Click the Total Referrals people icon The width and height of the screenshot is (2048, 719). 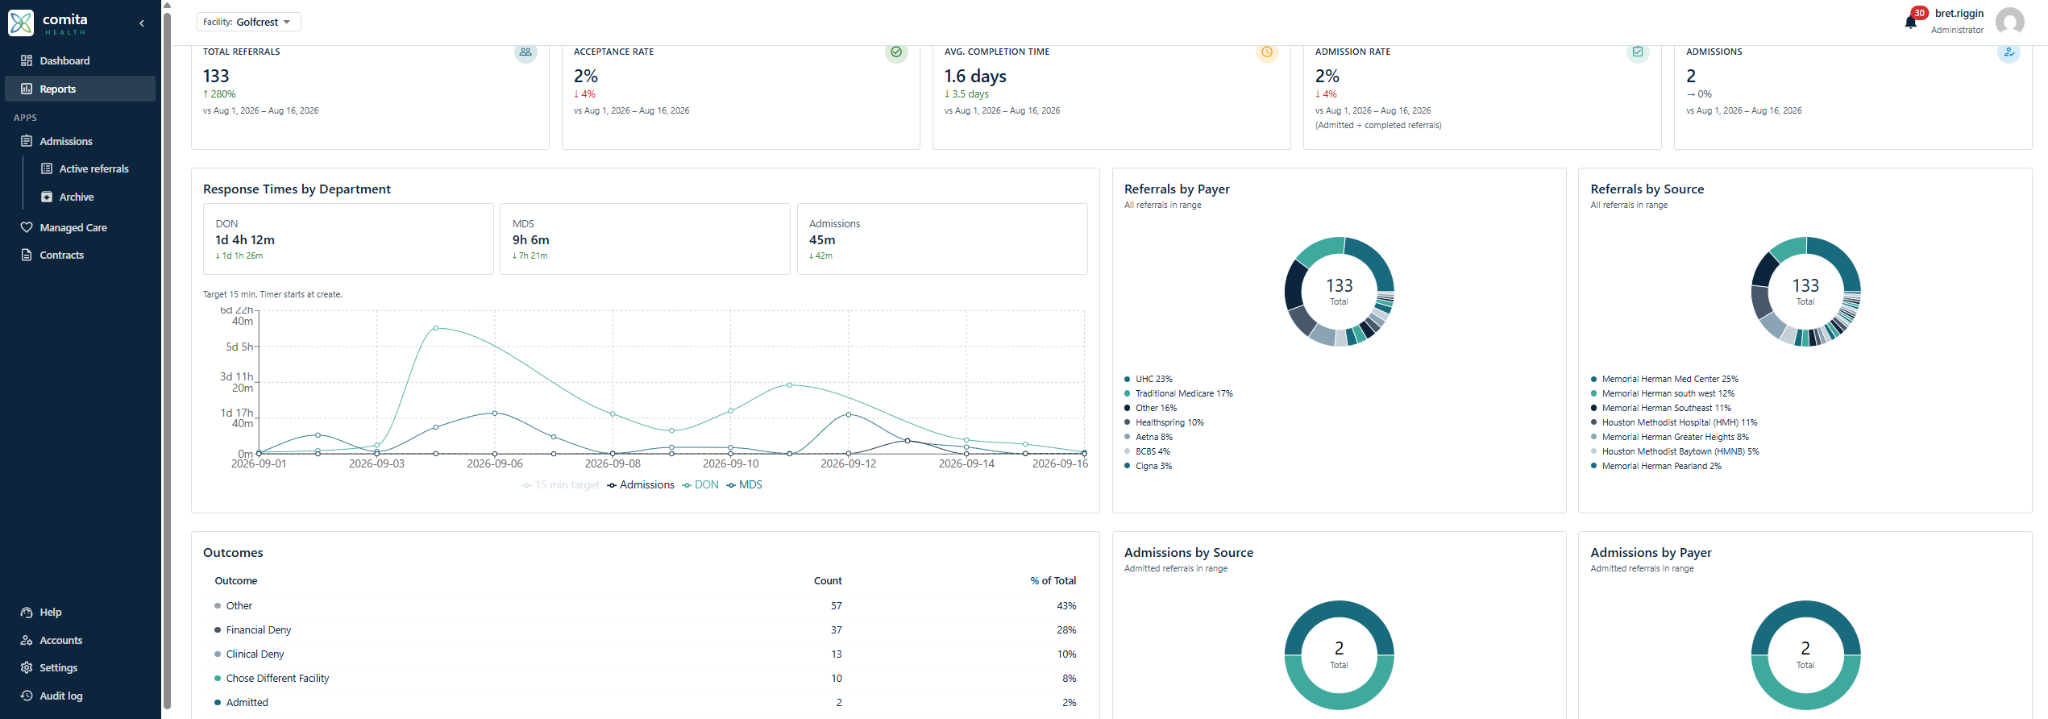coord(526,52)
